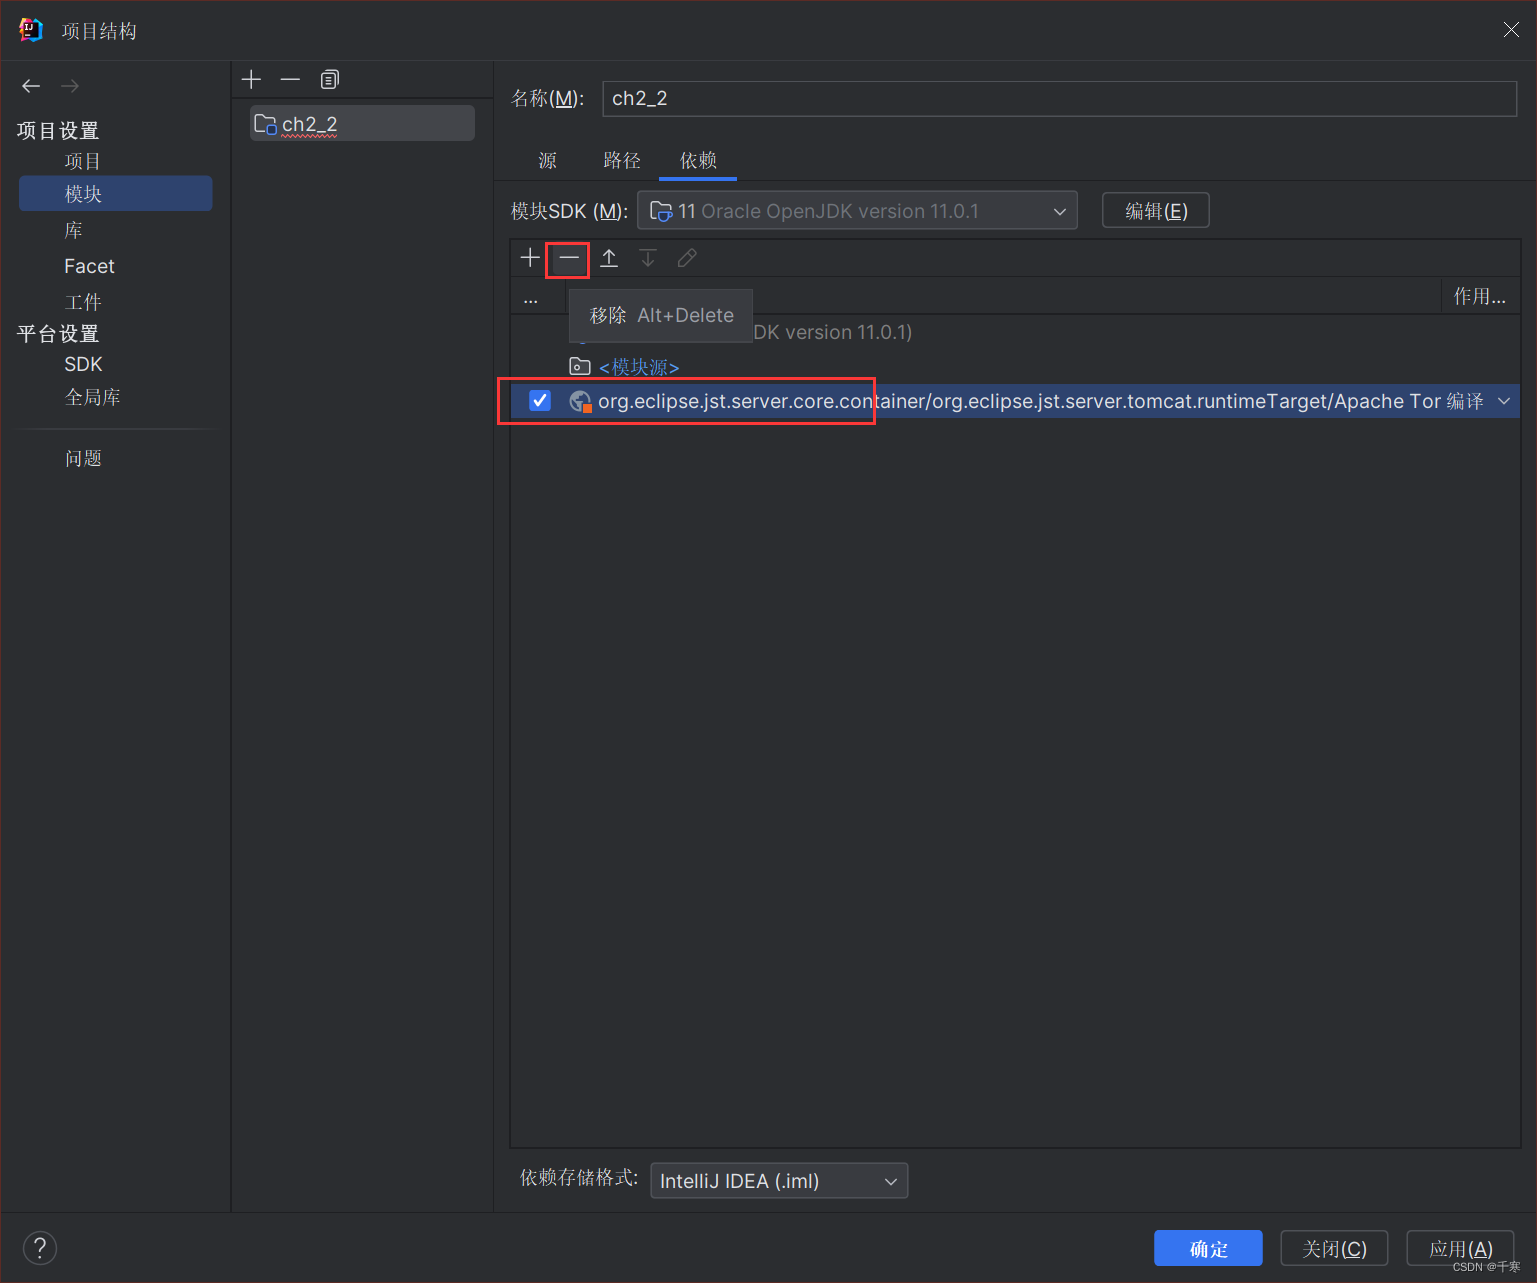Switch to the 路径 tab

[x=622, y=160]
